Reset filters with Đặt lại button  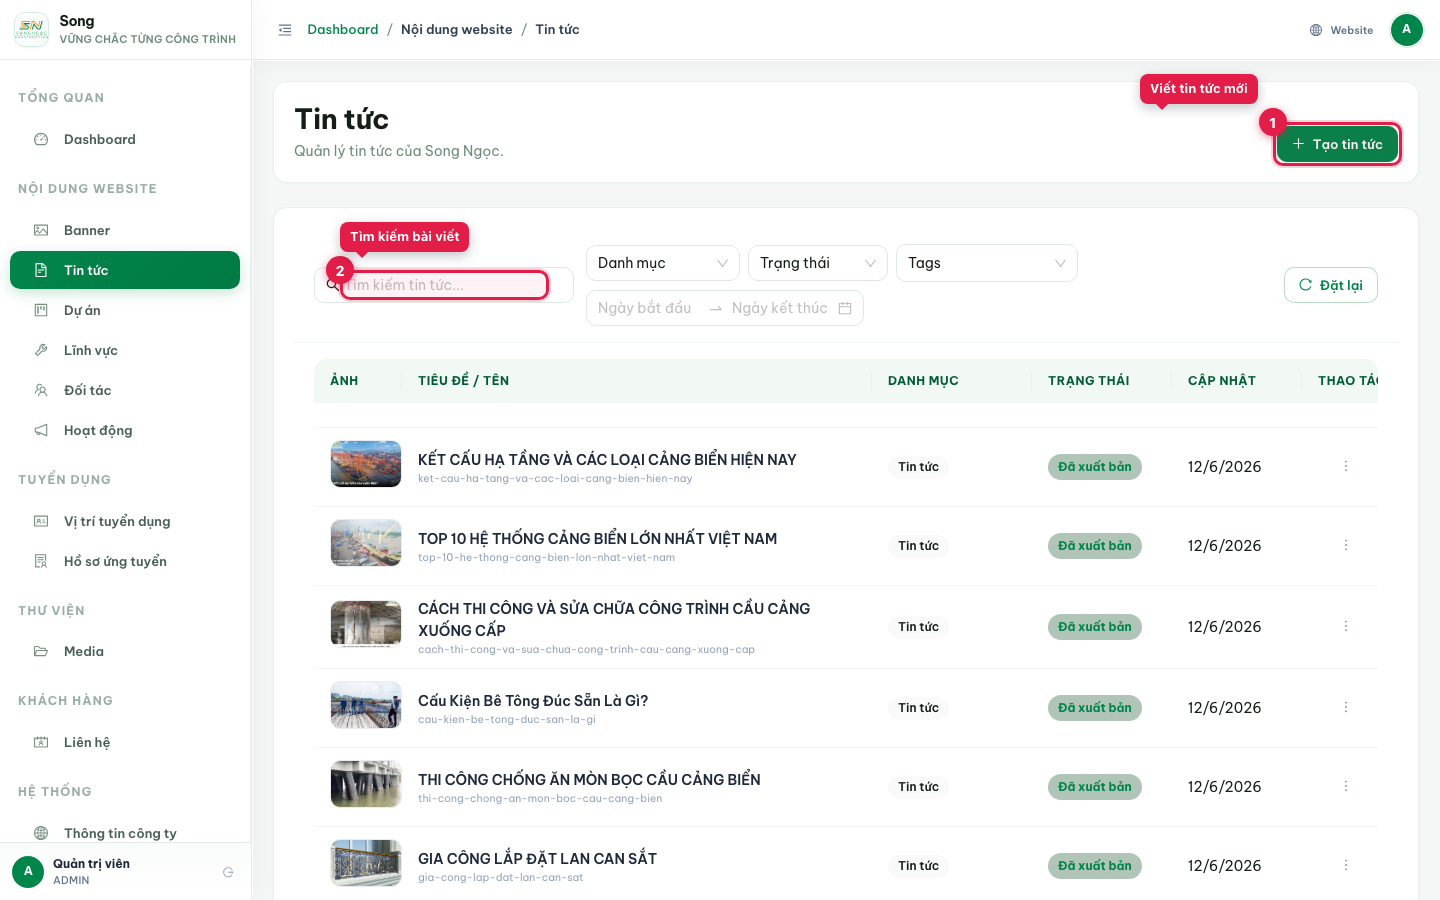(1331, 285)
